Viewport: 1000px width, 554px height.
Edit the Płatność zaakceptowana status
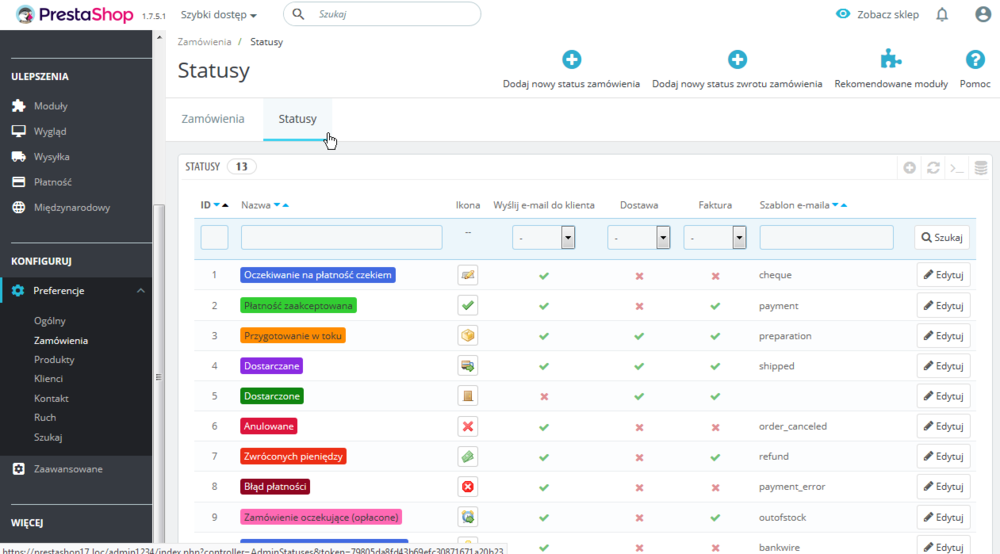point(943,305)
